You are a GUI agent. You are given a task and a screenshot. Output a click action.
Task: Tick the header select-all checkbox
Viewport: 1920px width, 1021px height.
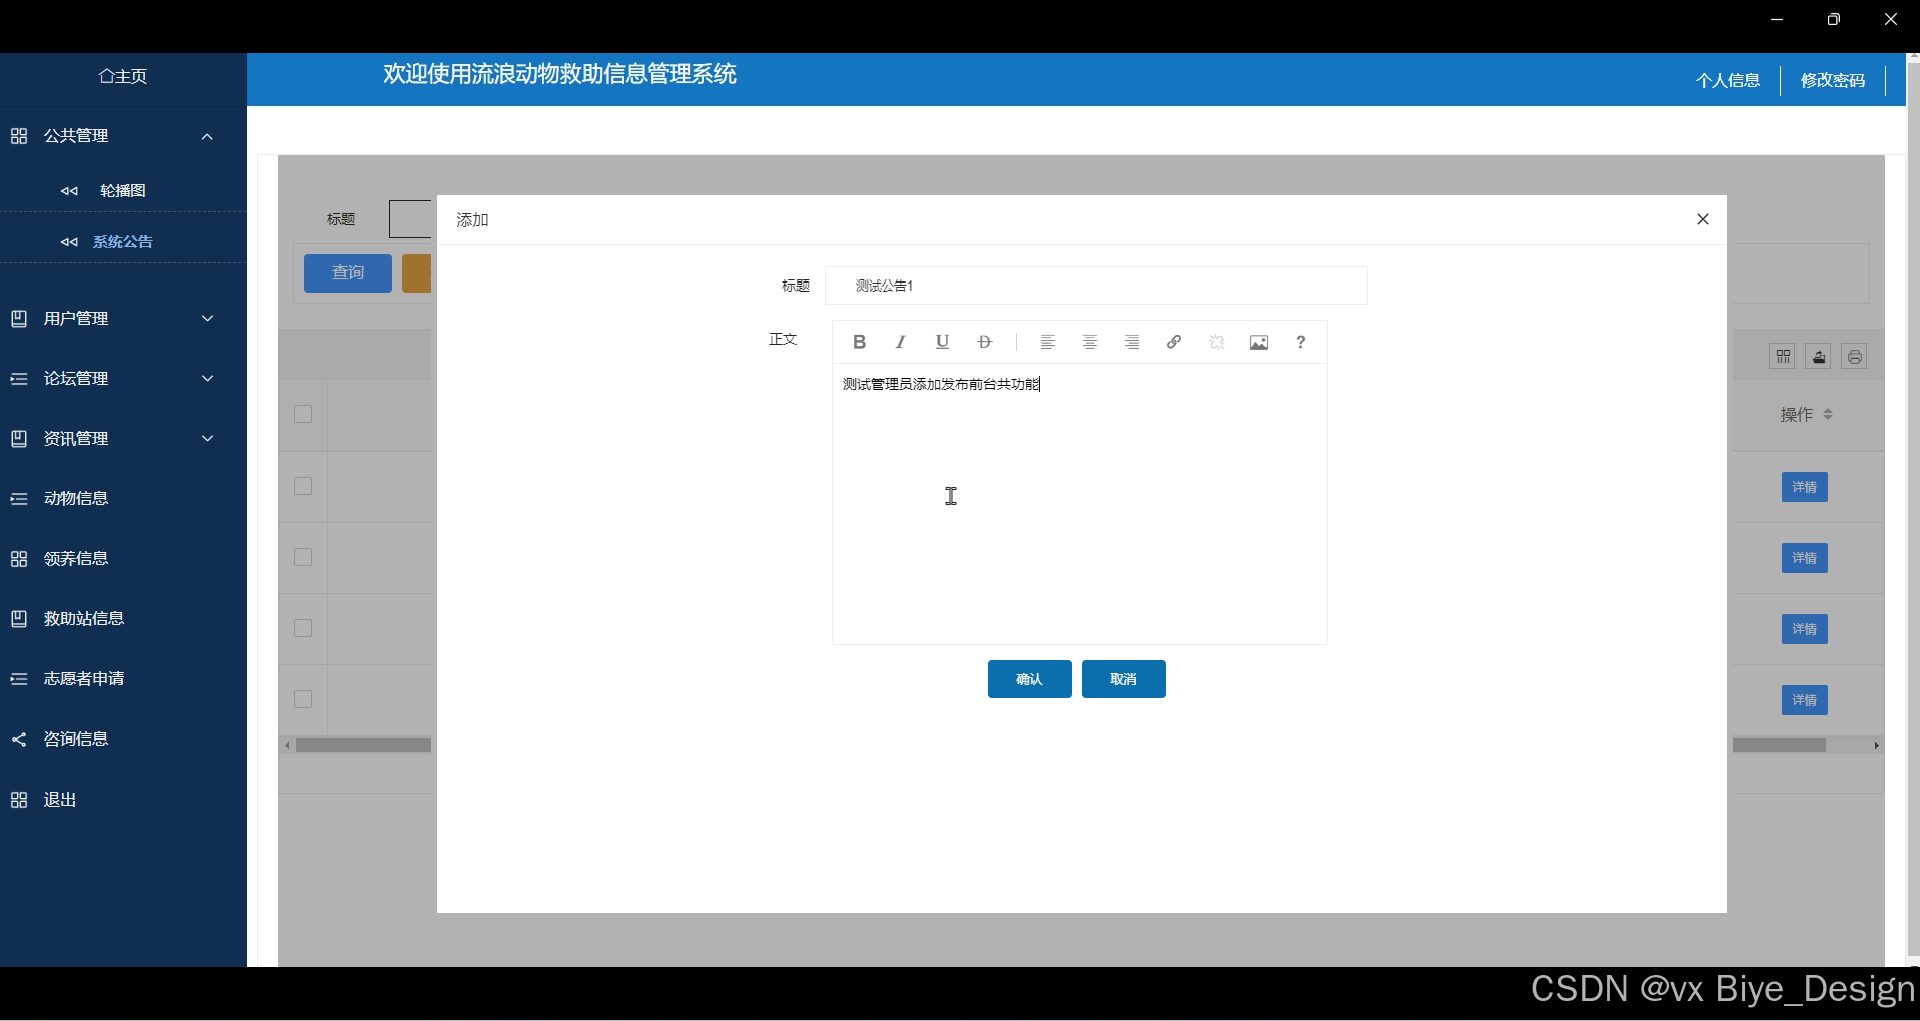[x=303, y=414]
